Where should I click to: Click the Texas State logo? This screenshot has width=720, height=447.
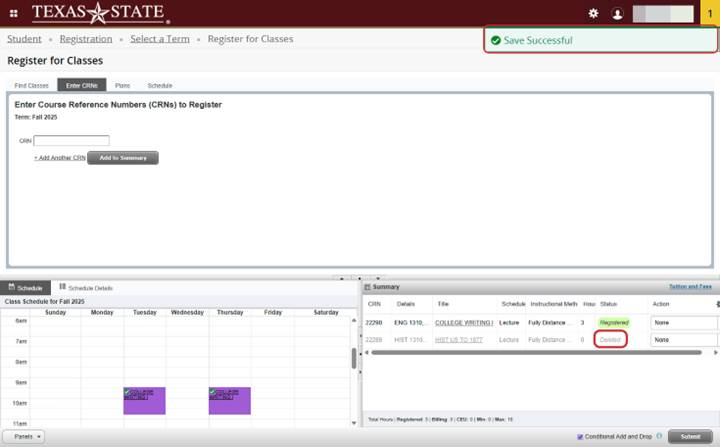pyautogui.click(x=100, y=13)
